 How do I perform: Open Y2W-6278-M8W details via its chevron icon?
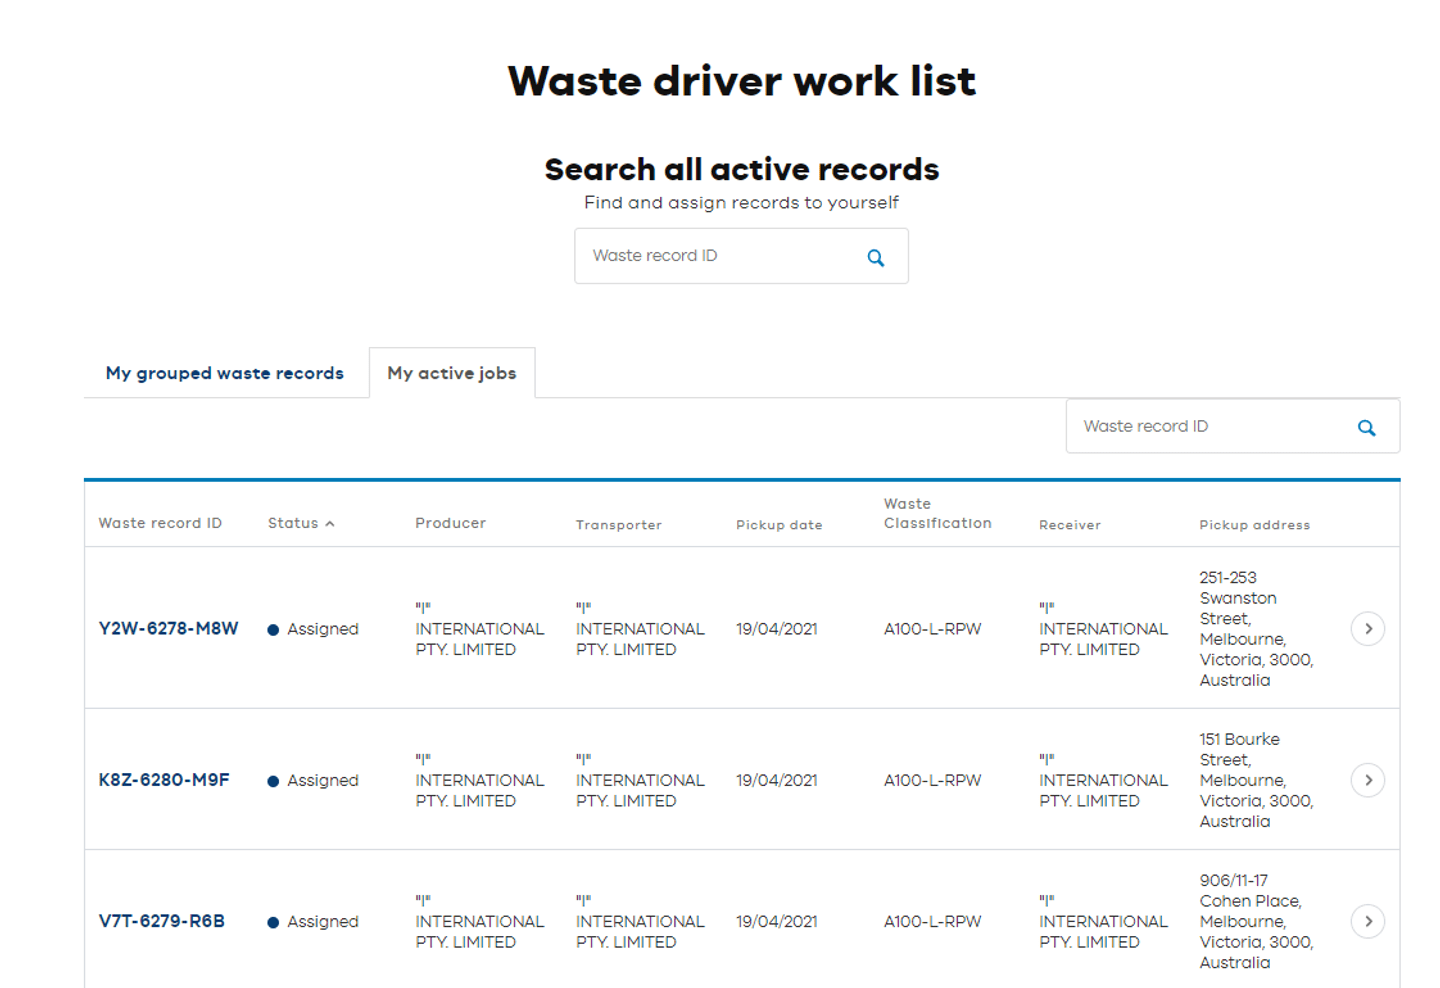tap(1367, 629)
